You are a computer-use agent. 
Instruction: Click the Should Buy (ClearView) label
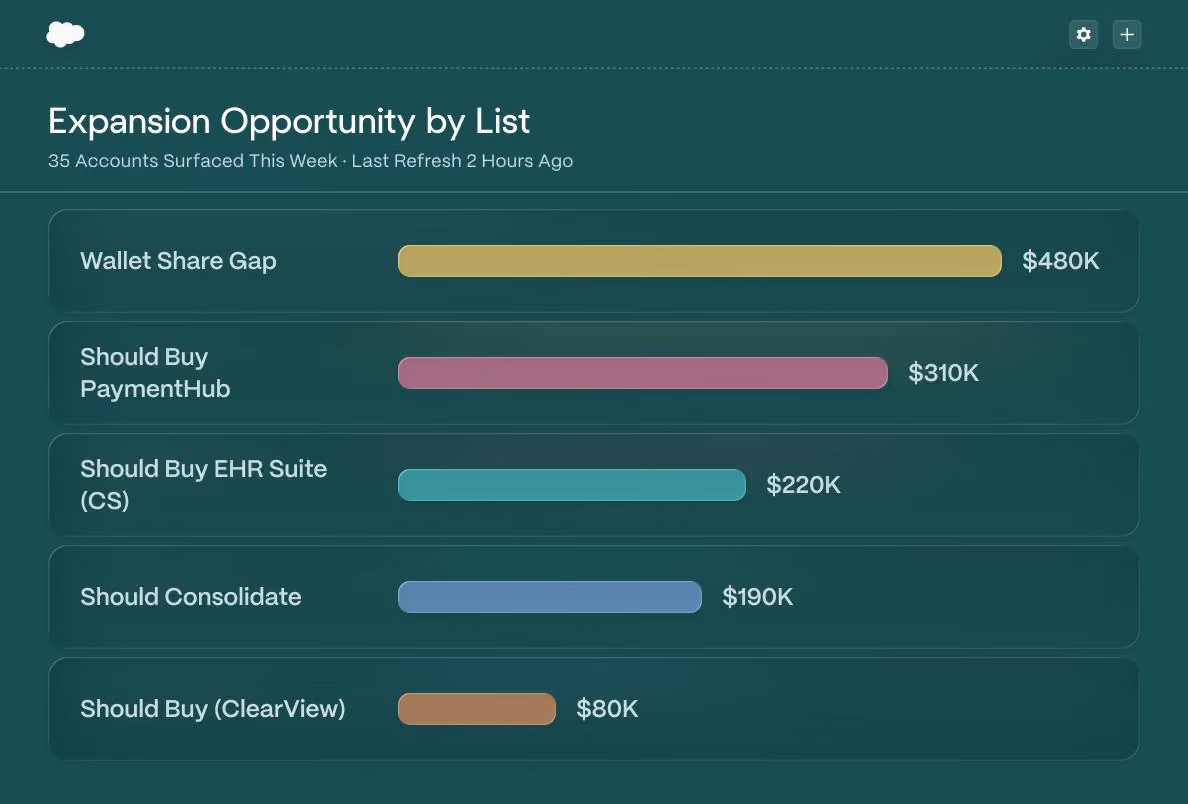(213, 709)
